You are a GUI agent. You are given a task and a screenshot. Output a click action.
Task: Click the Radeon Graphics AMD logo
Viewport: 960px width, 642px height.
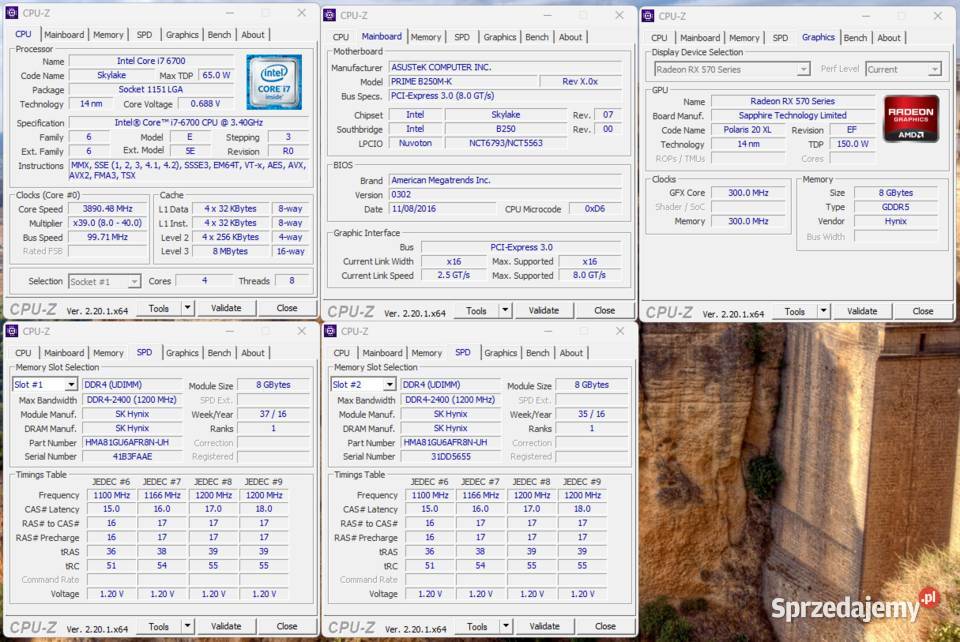(910, 119)
